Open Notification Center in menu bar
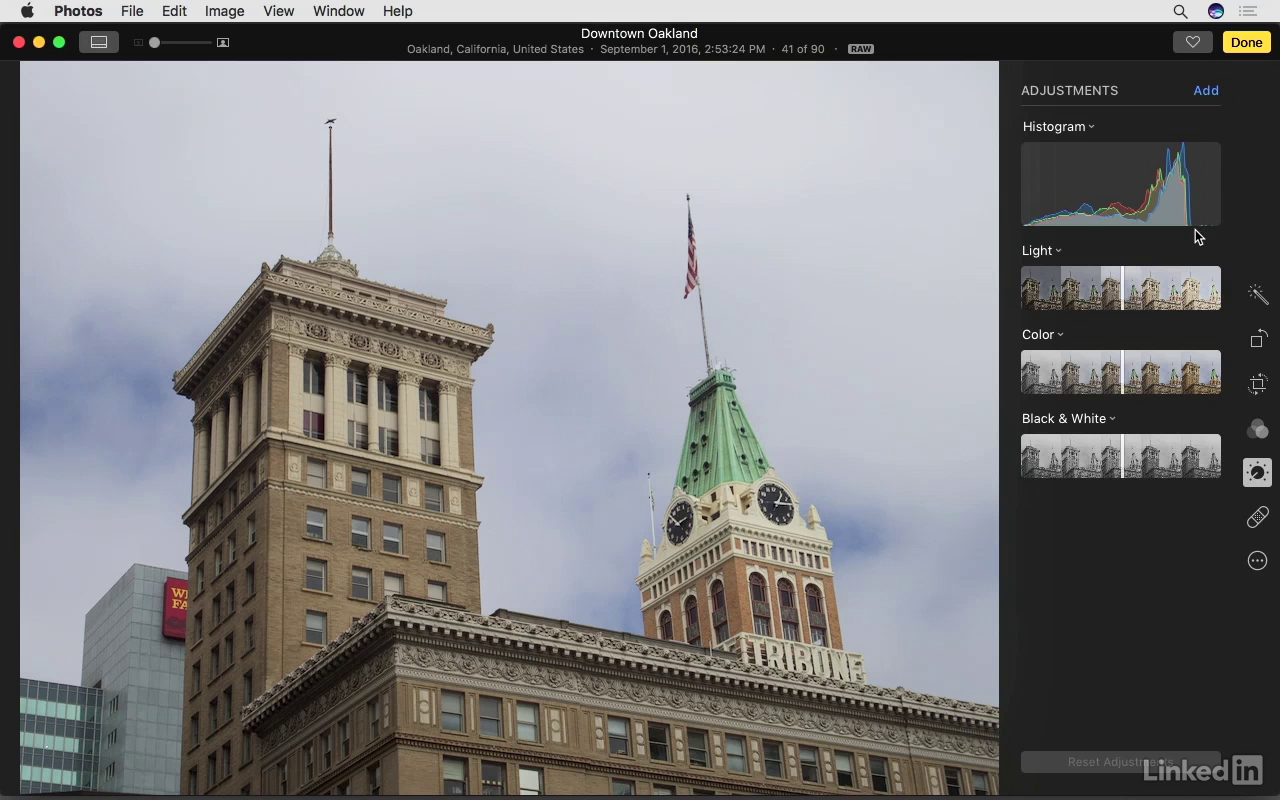Viewport: 1280px width, 800px height. [1248, 11]
